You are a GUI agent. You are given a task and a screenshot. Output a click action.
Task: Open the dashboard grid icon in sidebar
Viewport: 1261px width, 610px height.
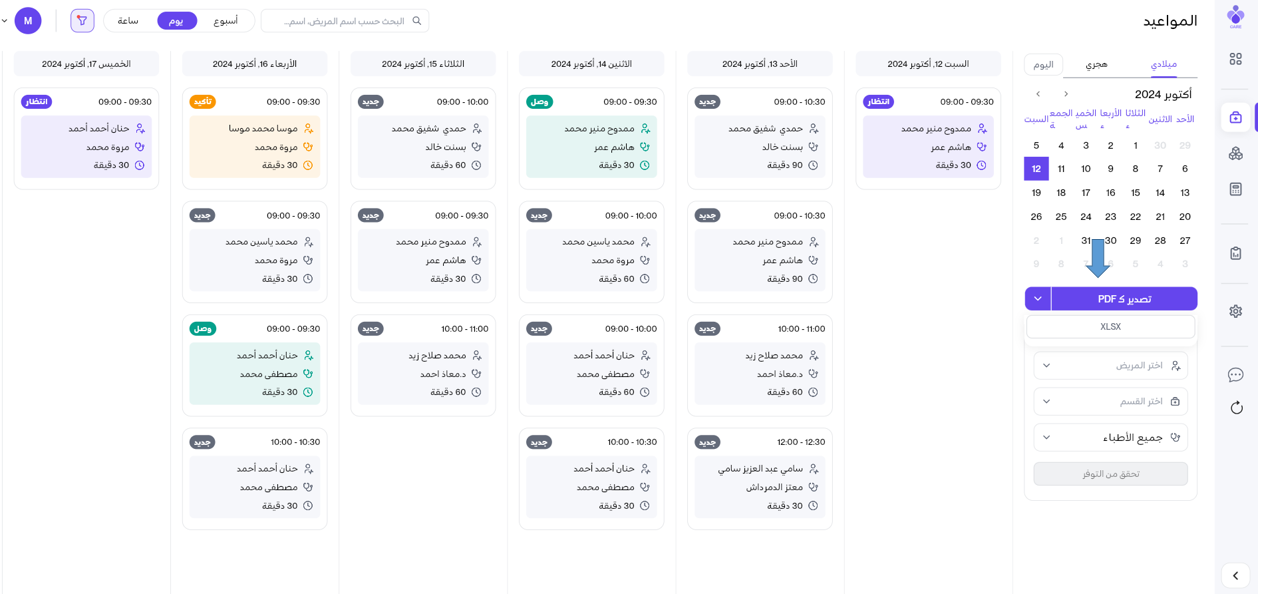pyautogui.click(x=1236, y=59)
